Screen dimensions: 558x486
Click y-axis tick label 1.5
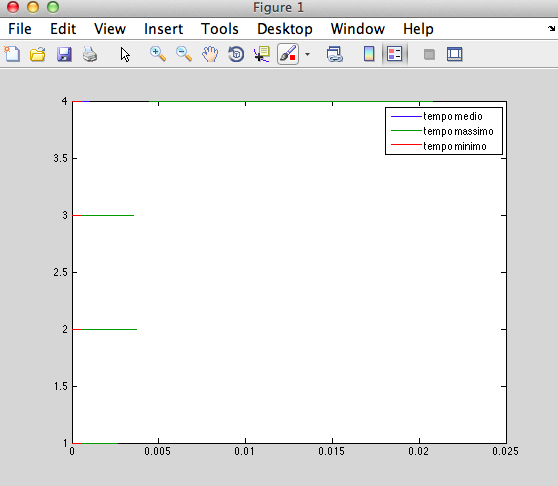pos(60,386)
